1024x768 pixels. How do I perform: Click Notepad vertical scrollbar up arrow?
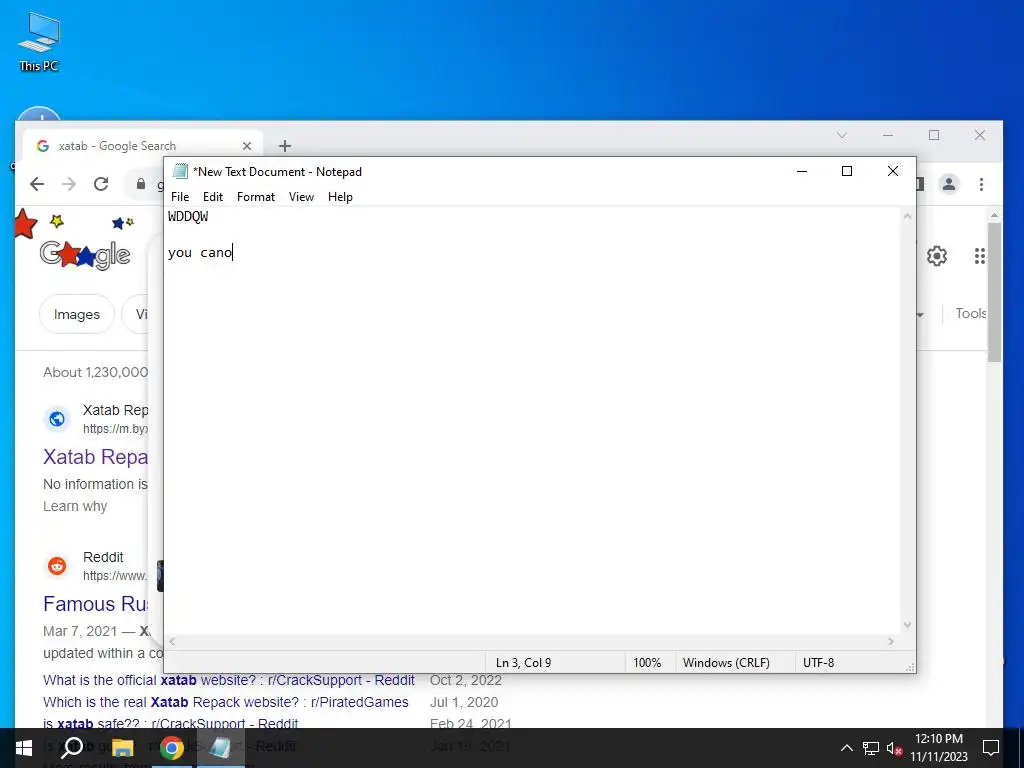tap(907, 216)
